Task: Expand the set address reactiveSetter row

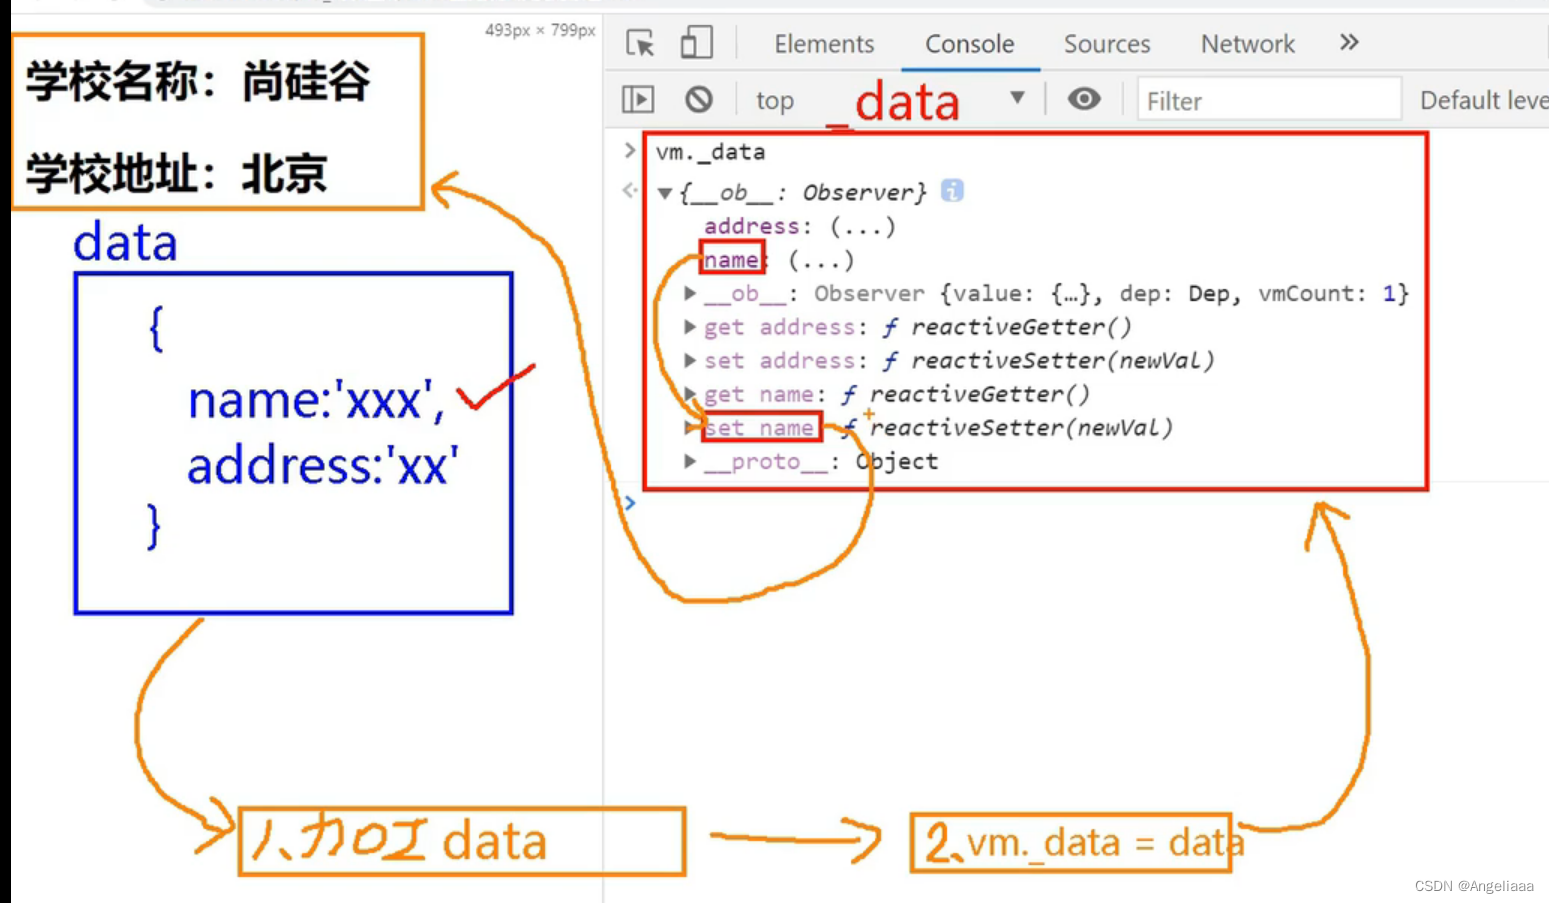Action: (690, 360)
